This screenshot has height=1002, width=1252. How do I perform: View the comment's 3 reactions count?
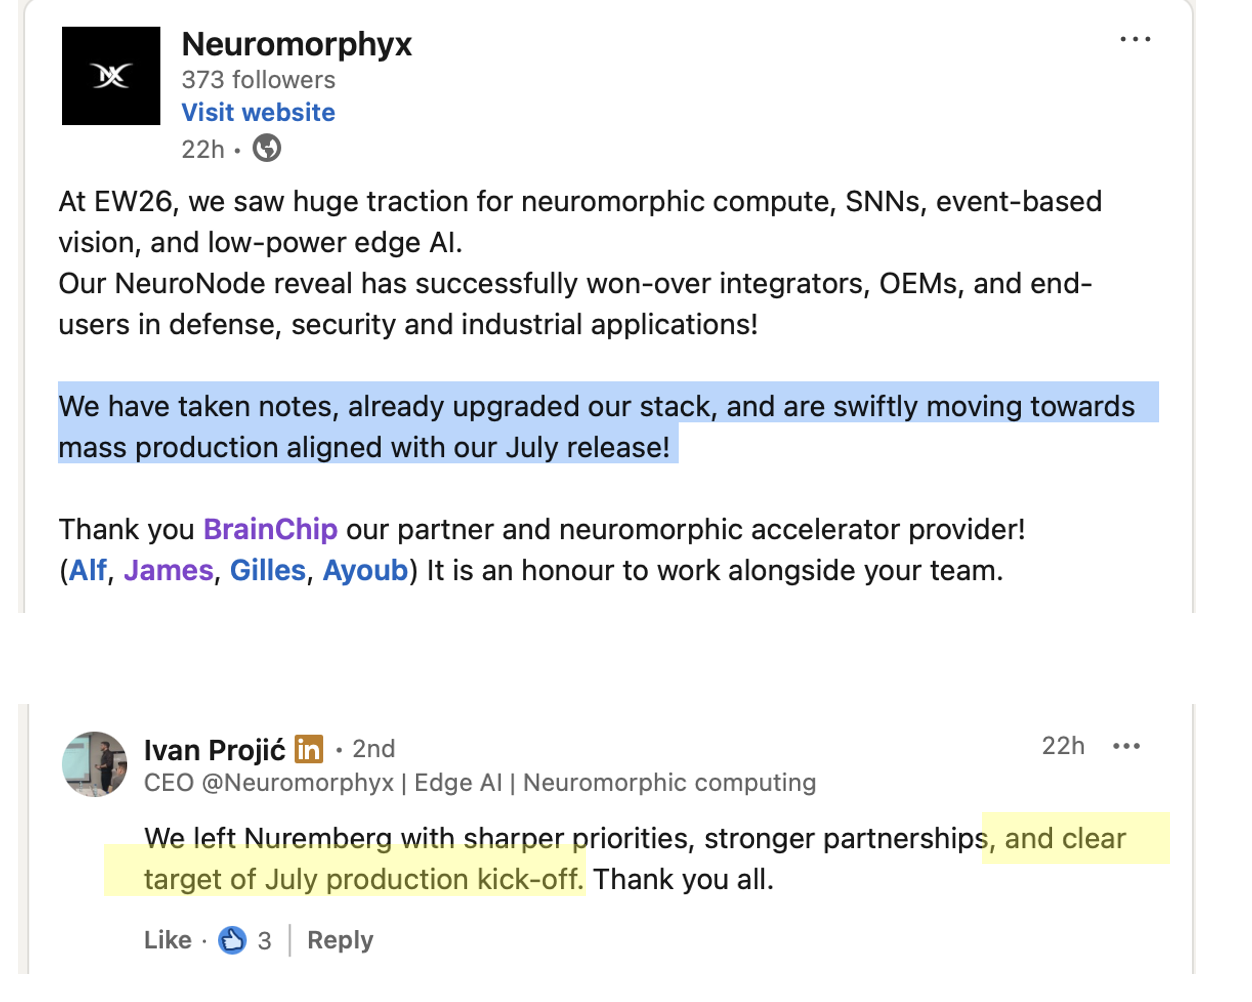click(x=264, y=941)
